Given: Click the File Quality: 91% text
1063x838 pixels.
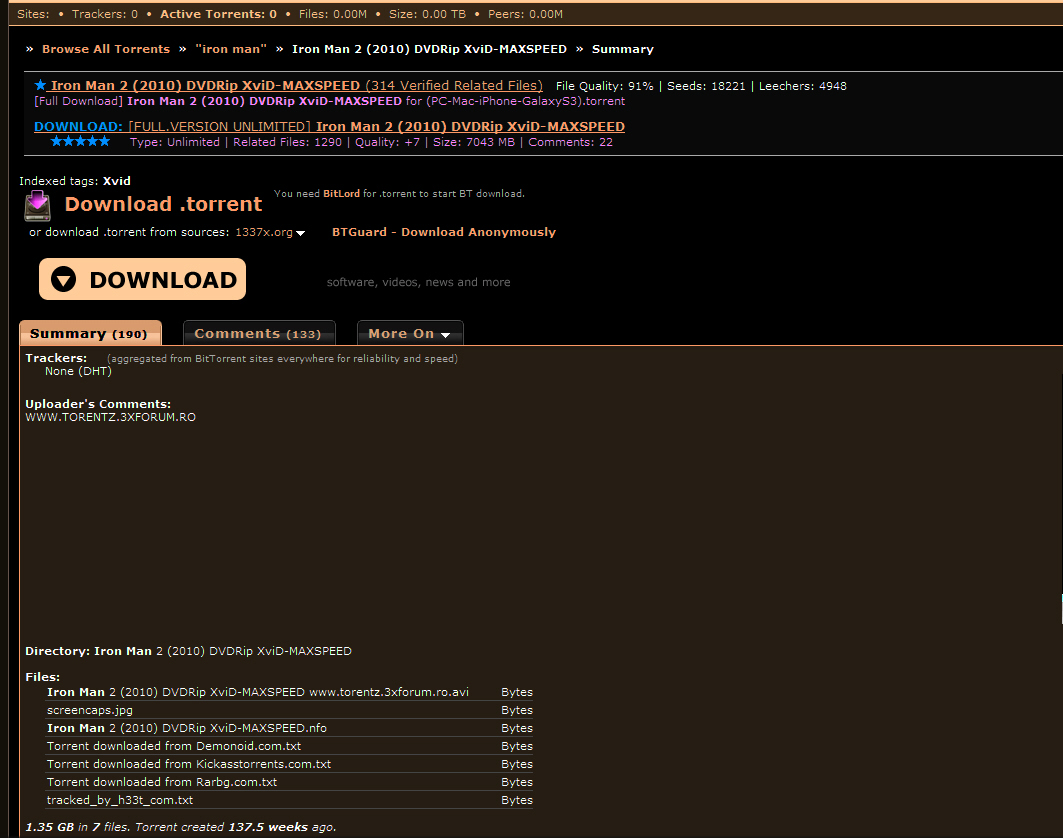Looking at the screenshot, I should point(605,86).
